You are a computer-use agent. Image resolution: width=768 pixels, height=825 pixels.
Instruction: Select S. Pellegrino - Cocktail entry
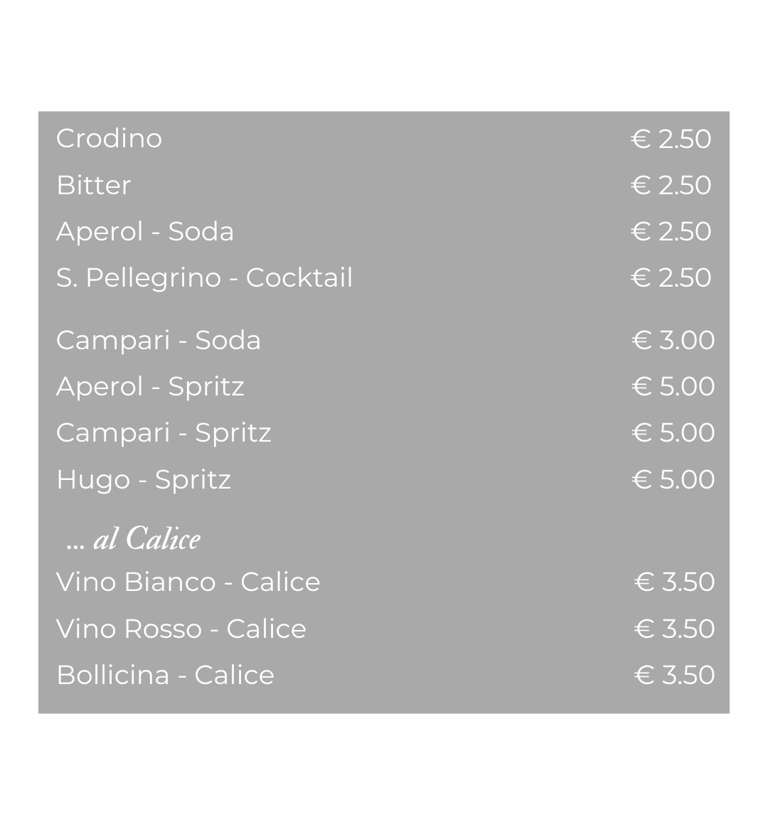coord(204,278)
